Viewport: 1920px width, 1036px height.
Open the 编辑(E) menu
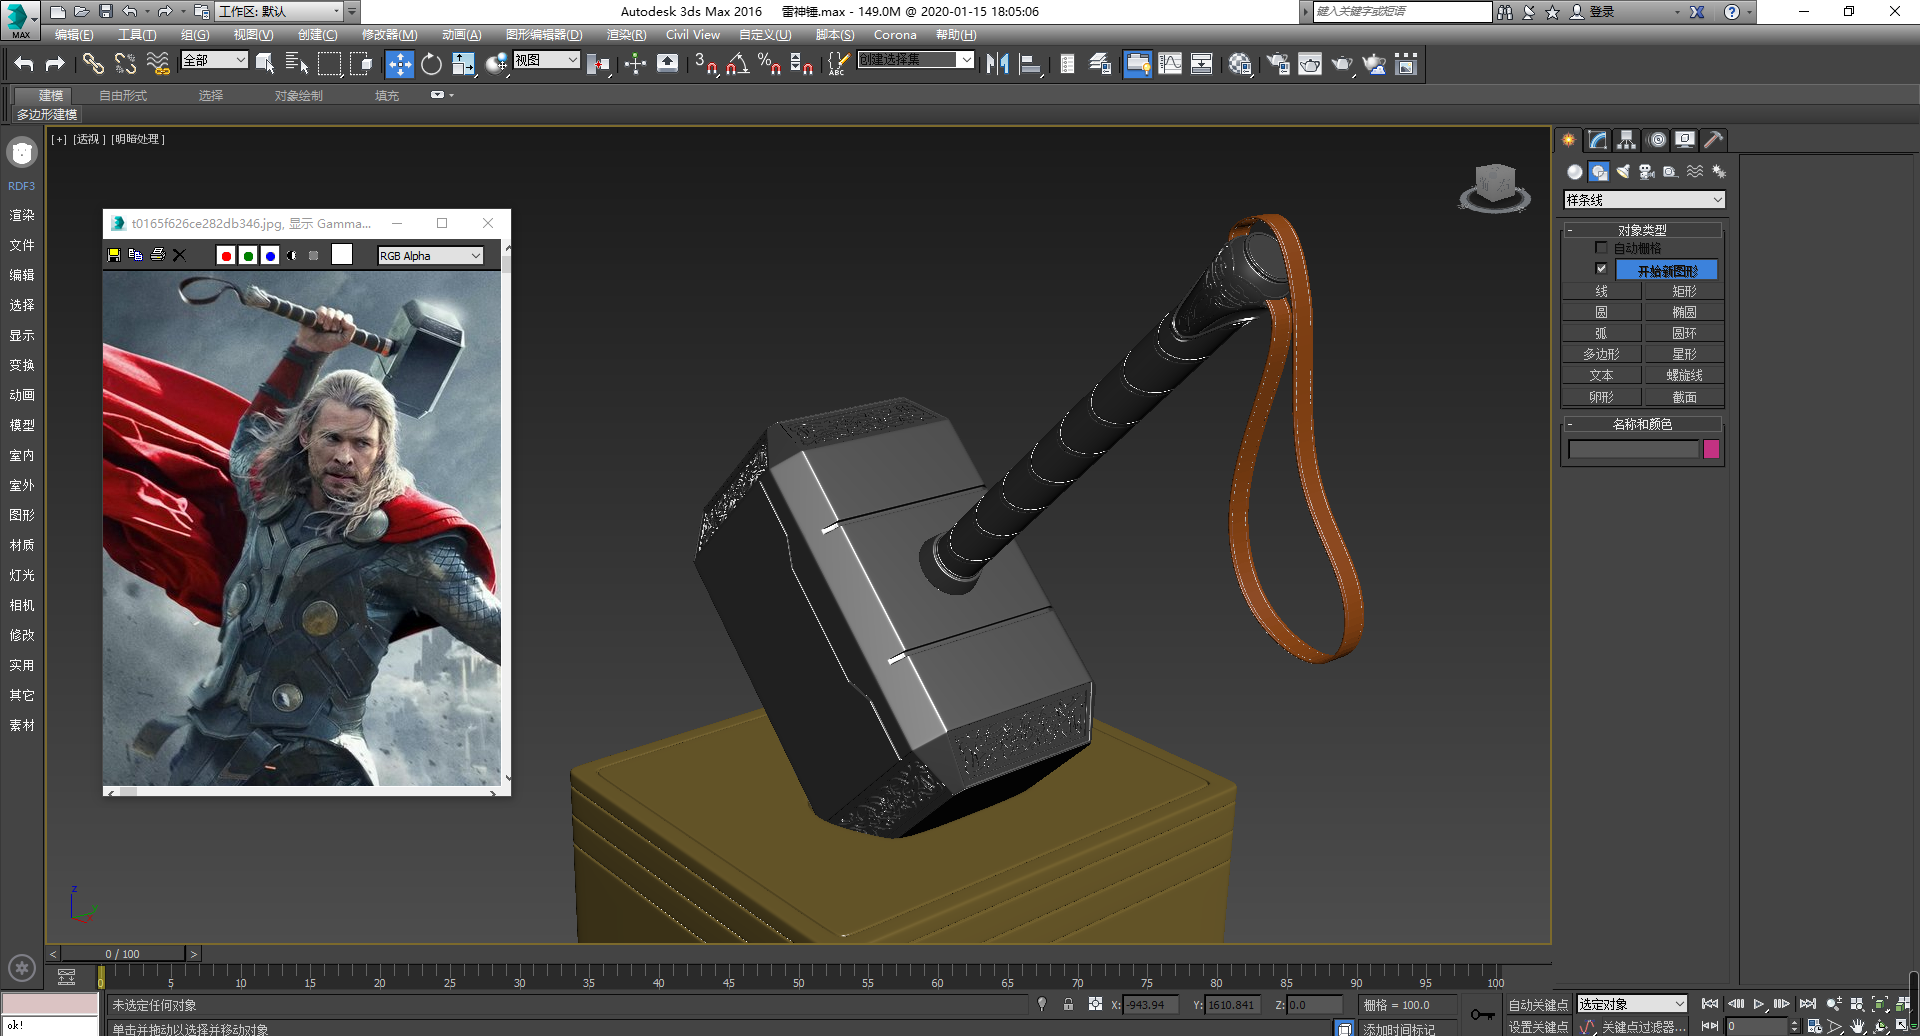74,35
